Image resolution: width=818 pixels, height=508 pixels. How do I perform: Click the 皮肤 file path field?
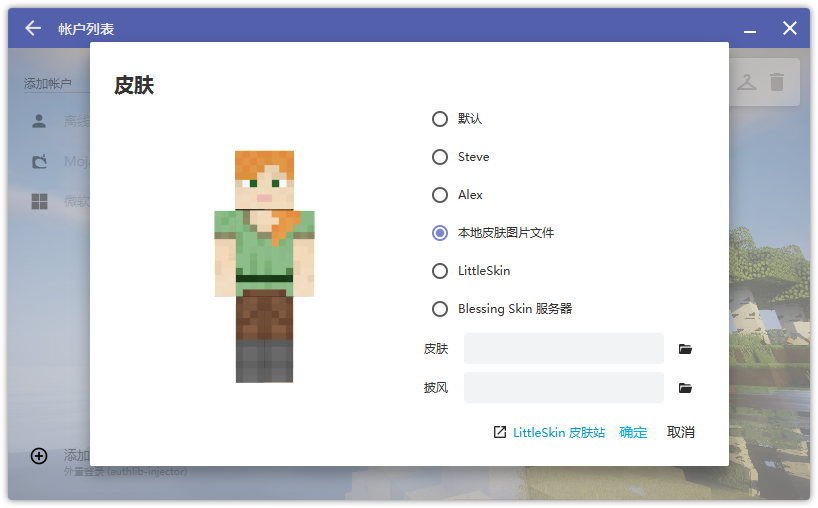[x=563, y=349]
